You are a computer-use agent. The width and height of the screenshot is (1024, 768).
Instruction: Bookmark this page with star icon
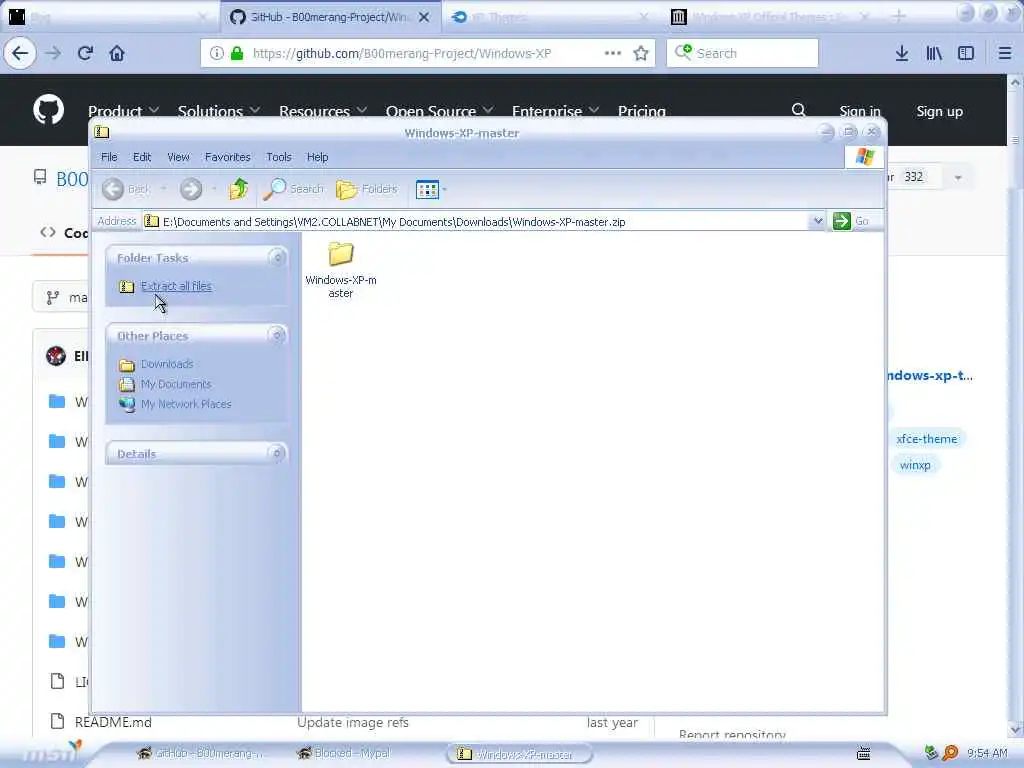coord(641,53)
